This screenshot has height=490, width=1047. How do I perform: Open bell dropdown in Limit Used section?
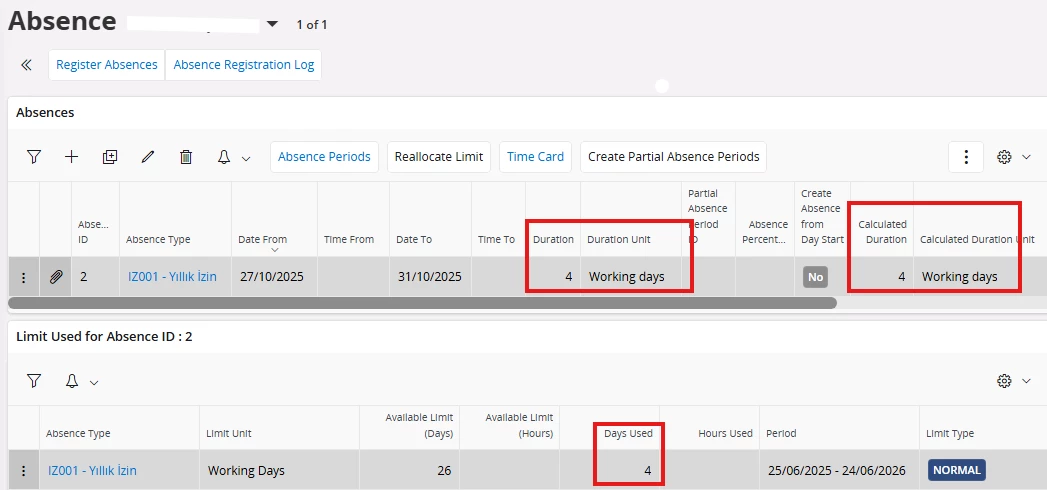pos(94,383)
